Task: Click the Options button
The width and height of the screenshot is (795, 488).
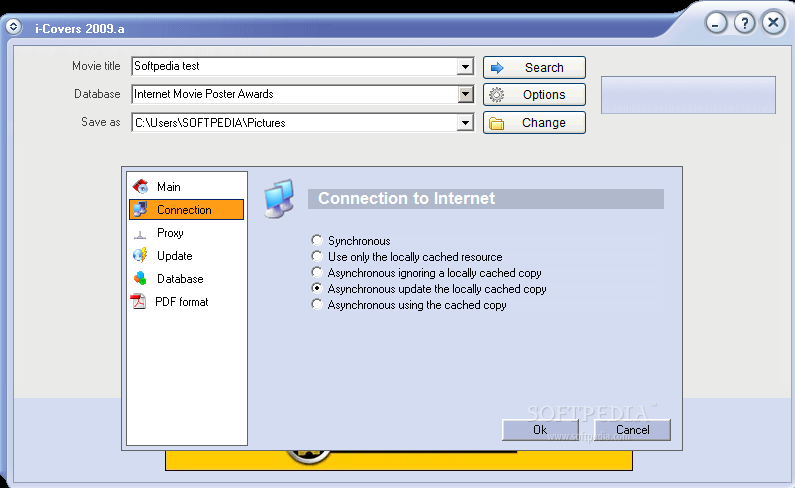Action: [534, 95]
